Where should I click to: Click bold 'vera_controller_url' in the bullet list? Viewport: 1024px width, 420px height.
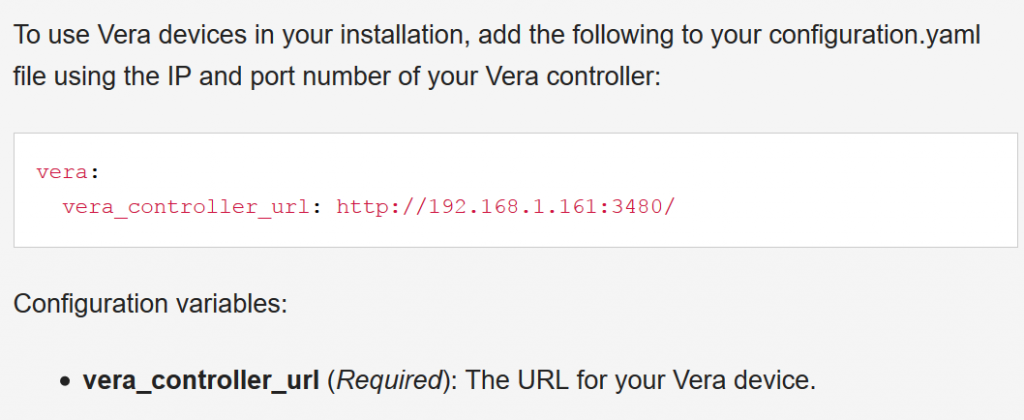pos(201,380)
